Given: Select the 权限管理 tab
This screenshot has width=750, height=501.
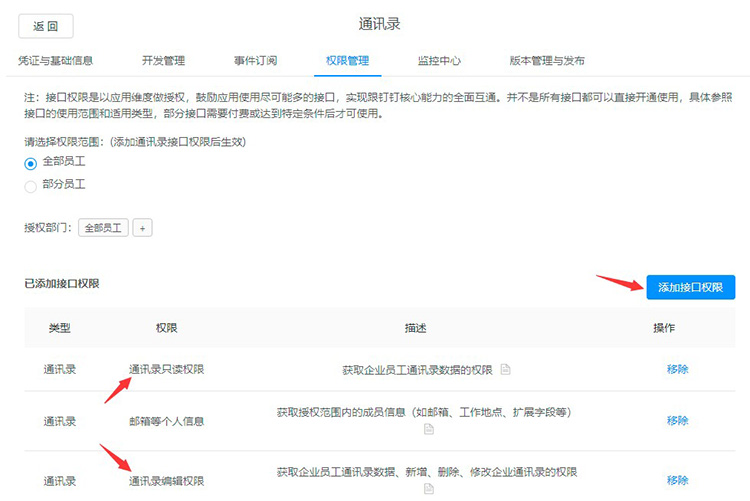Looking at the screenshot, I should tap(347, 61).
